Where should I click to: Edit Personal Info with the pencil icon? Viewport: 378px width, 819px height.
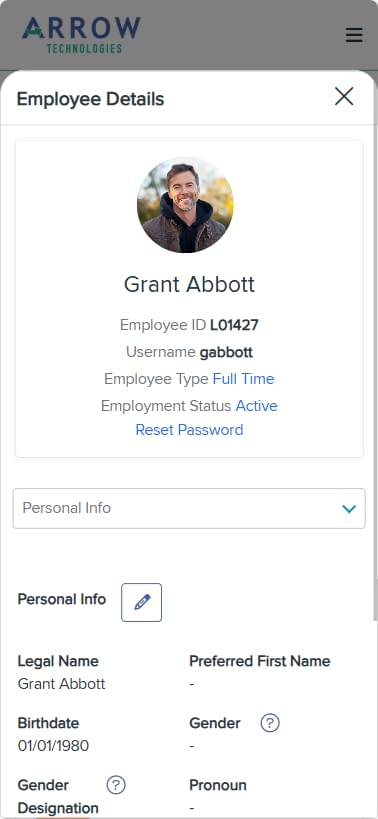click(141, 602)
